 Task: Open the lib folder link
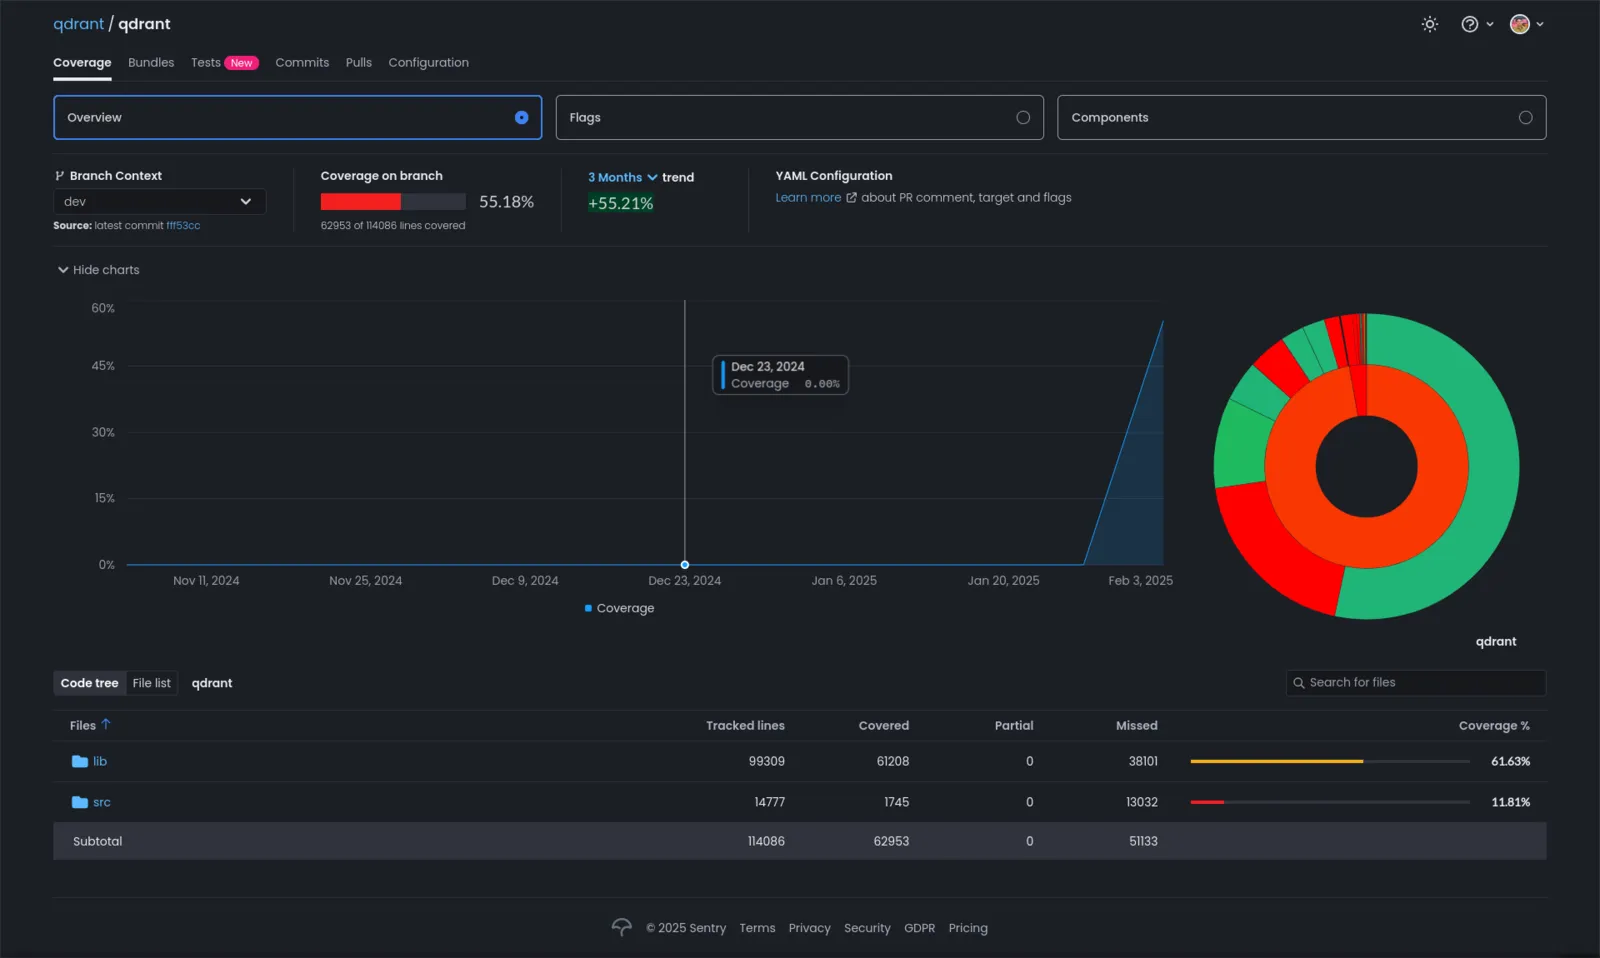pyautogui.click(x=100, y=761)
